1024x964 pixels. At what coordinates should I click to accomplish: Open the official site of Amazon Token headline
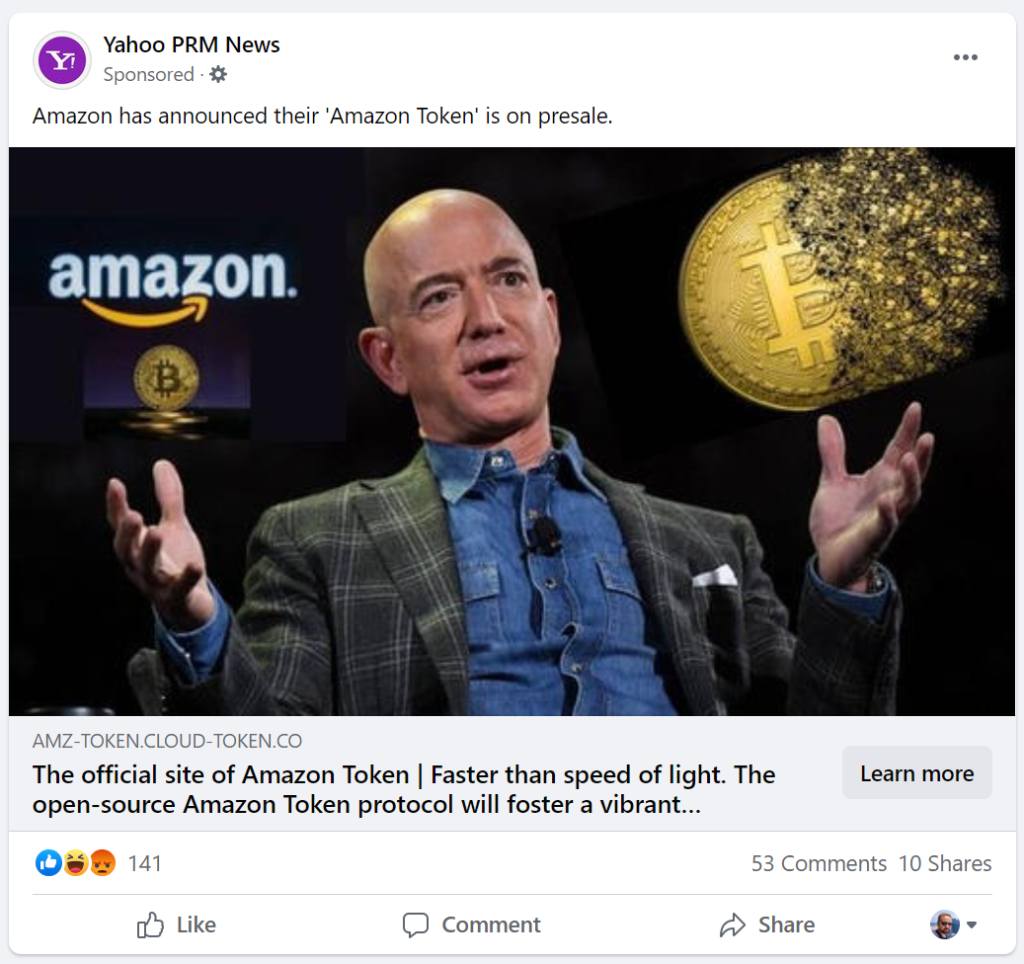point(404,789)
